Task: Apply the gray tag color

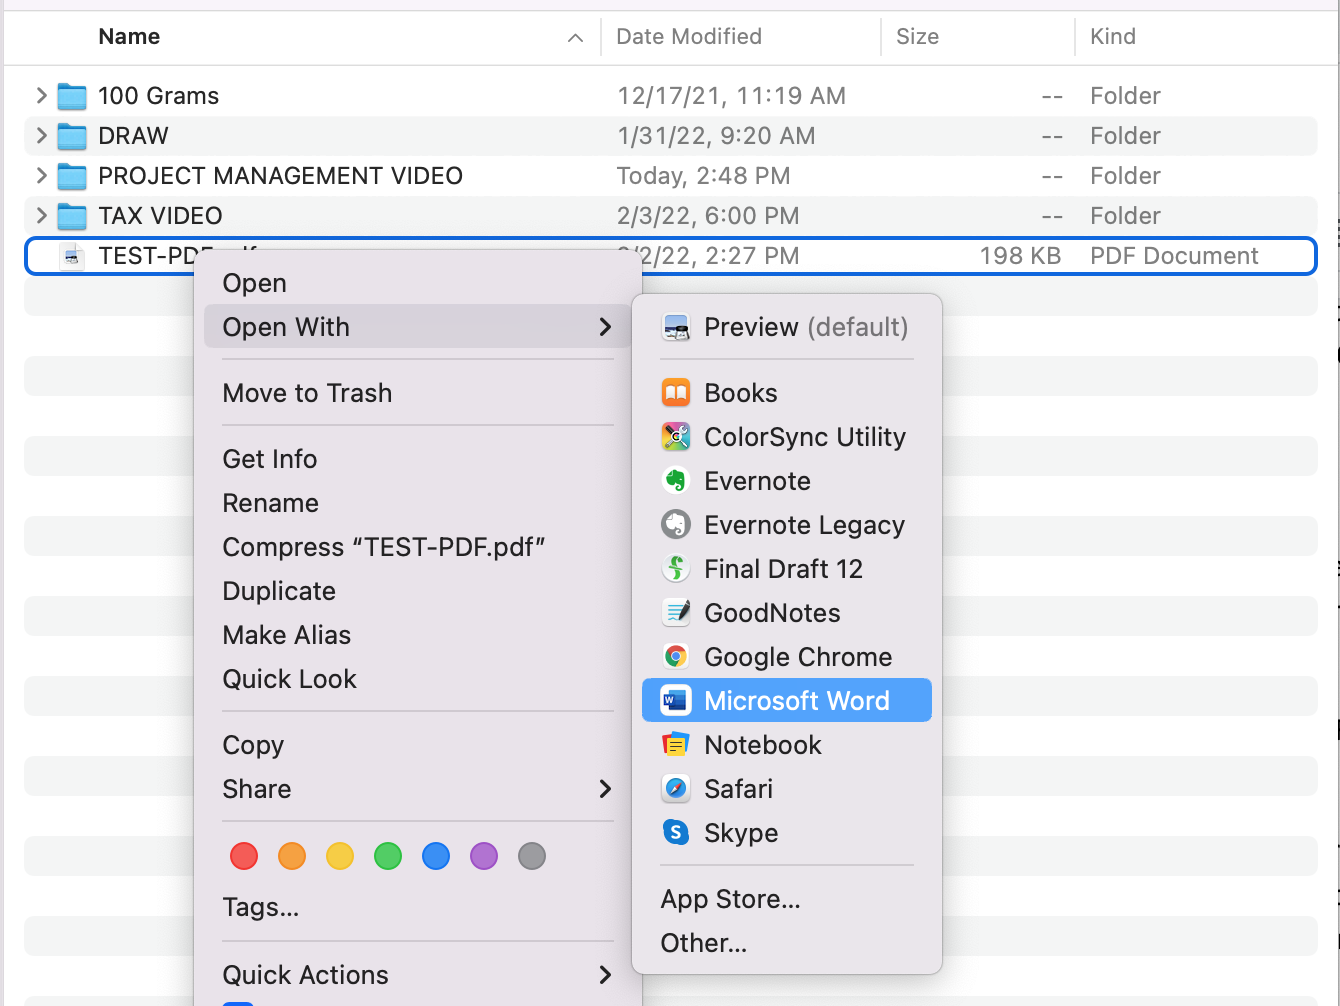Action: tap(532, 856)
